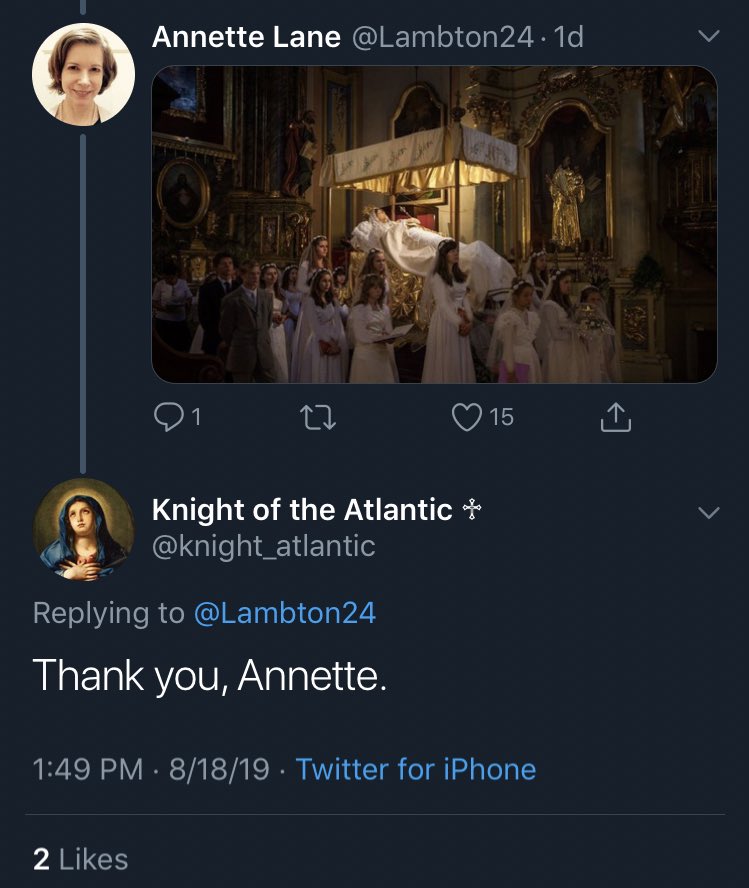
Task: Tap the @knight_atlantic handle
Action: (263, 546)
